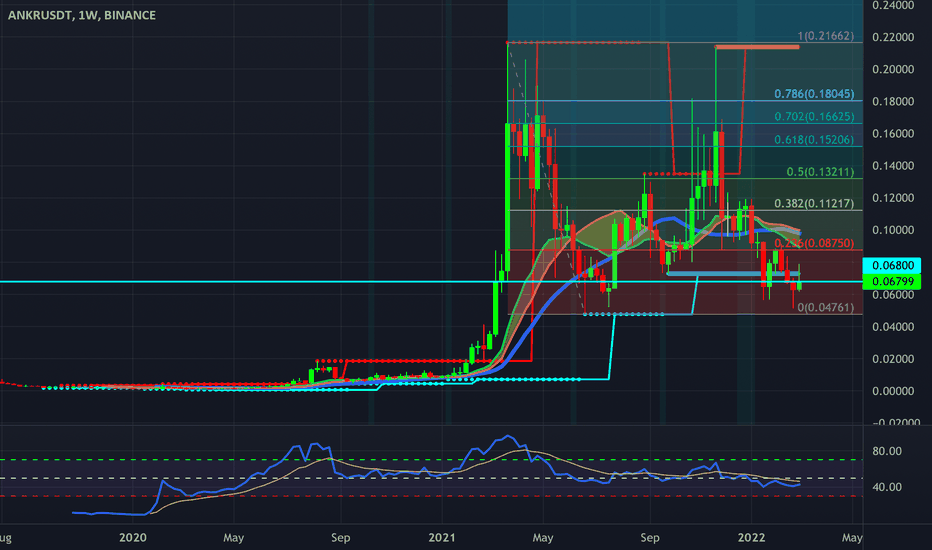932x550 pixels.
Task: Click the 80.00 RSI axis label
Action: (x=887, y=451)
